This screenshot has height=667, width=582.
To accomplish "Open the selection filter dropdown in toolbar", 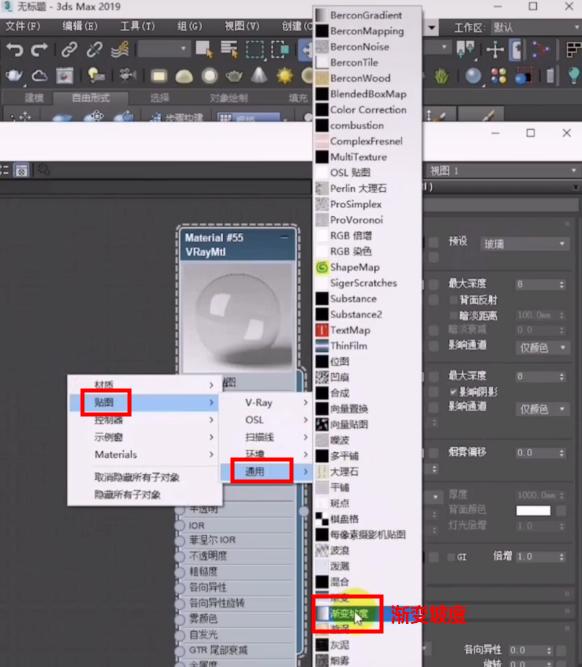I will pos(163,49).
